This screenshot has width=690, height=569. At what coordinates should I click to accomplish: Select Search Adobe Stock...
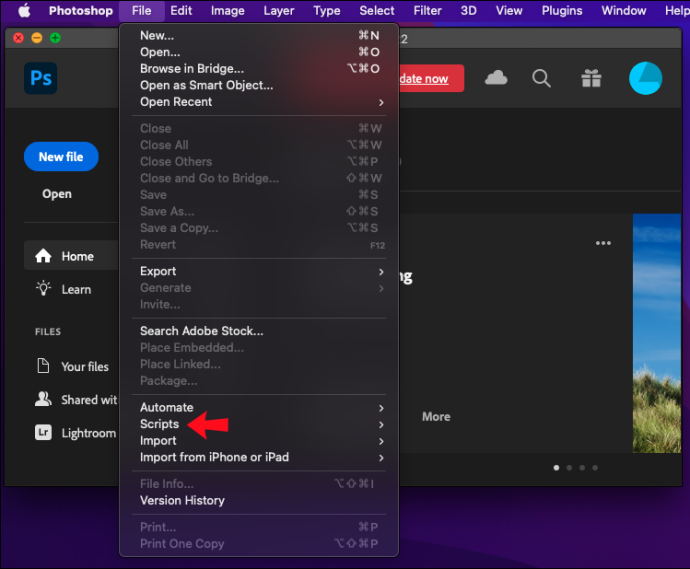click(259, 331)
